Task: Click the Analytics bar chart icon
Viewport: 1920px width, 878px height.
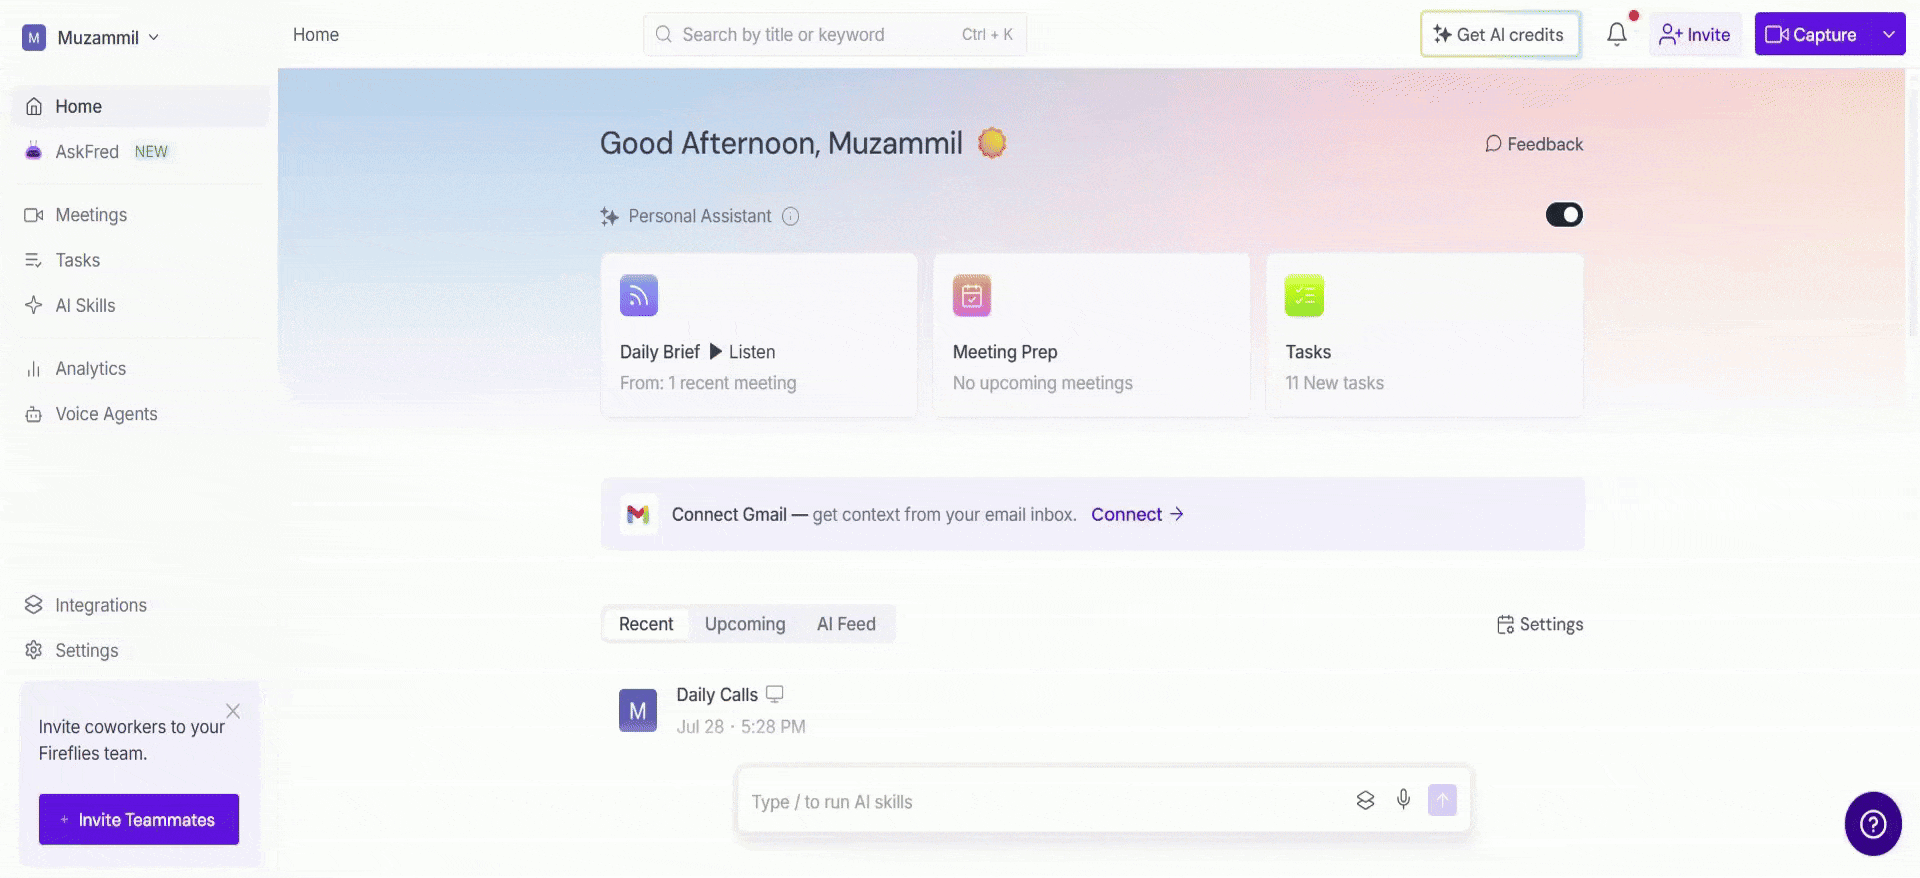Action: (x=34, y=369)
